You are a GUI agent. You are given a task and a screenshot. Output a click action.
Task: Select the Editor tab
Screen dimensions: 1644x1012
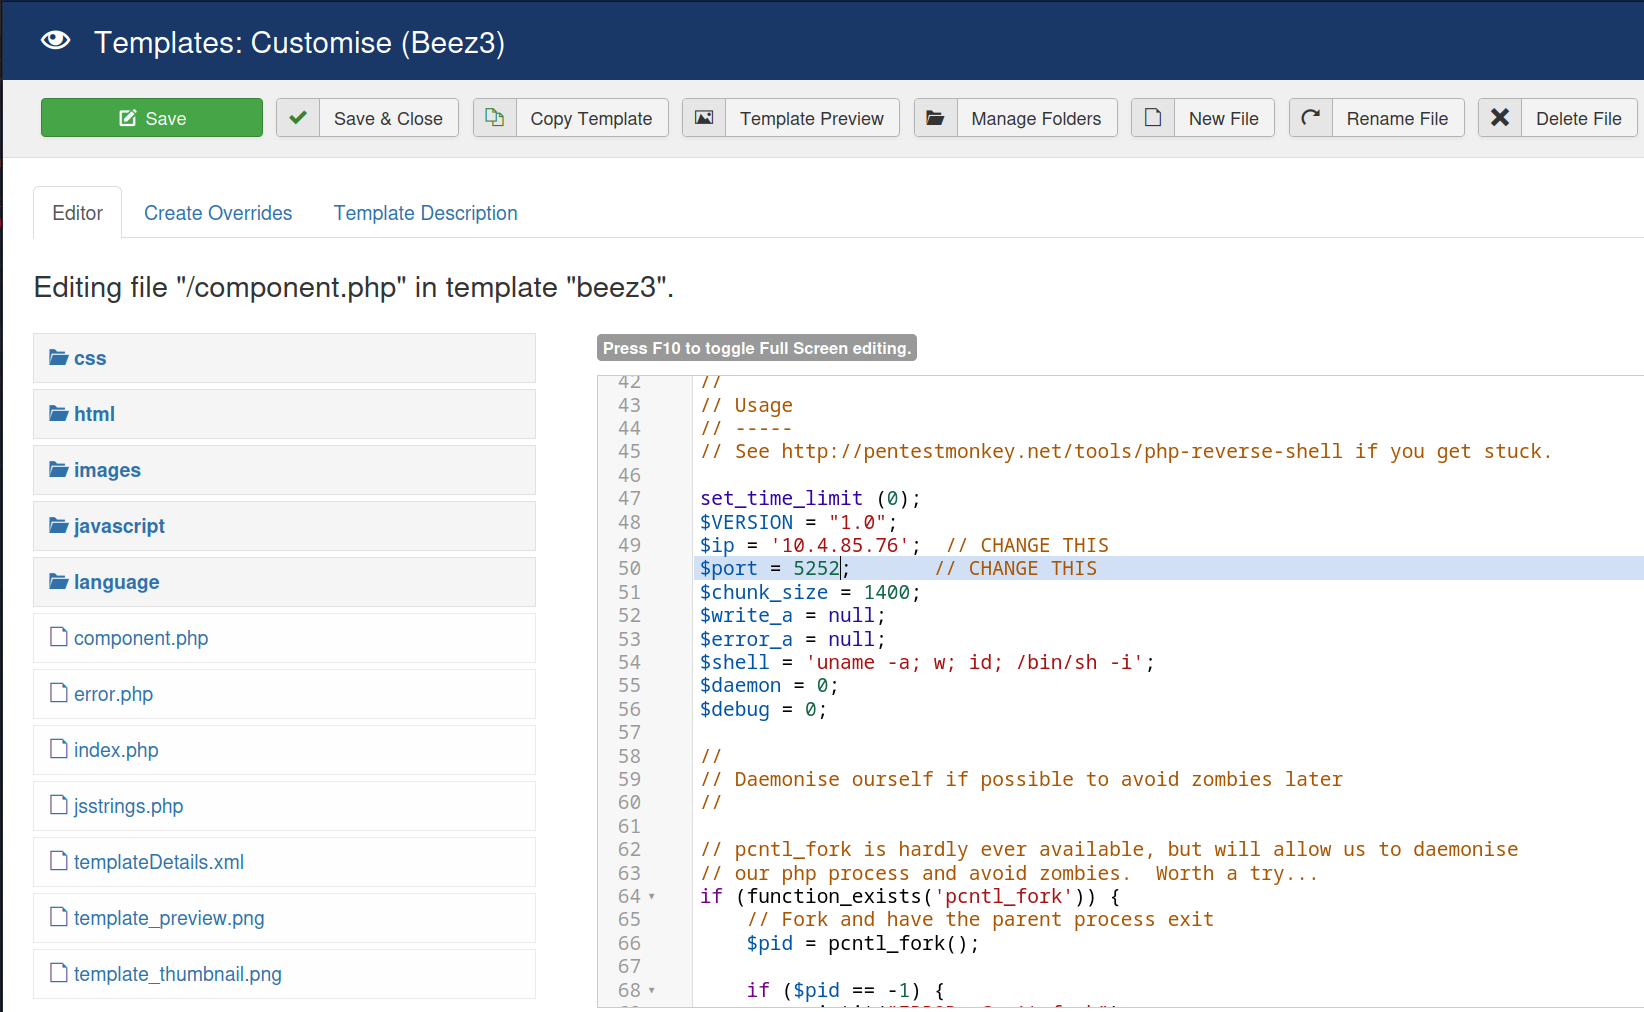point(78,213)
